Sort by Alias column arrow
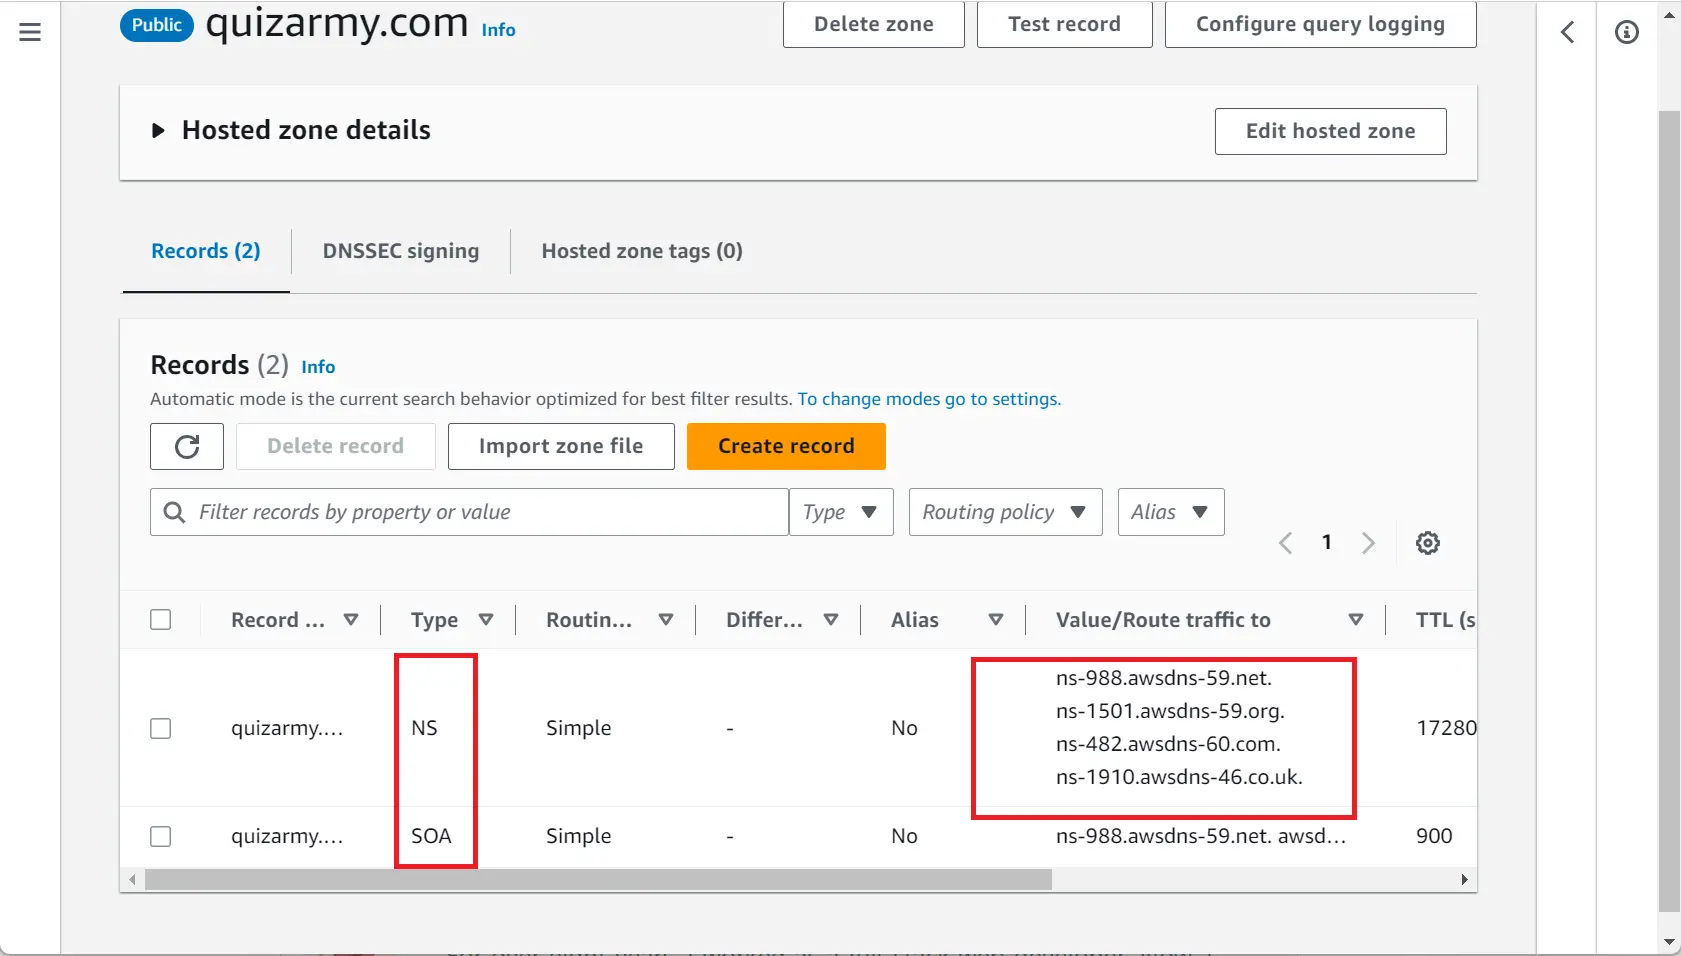This screenshot has width=1681, height=956. (996, 620)
